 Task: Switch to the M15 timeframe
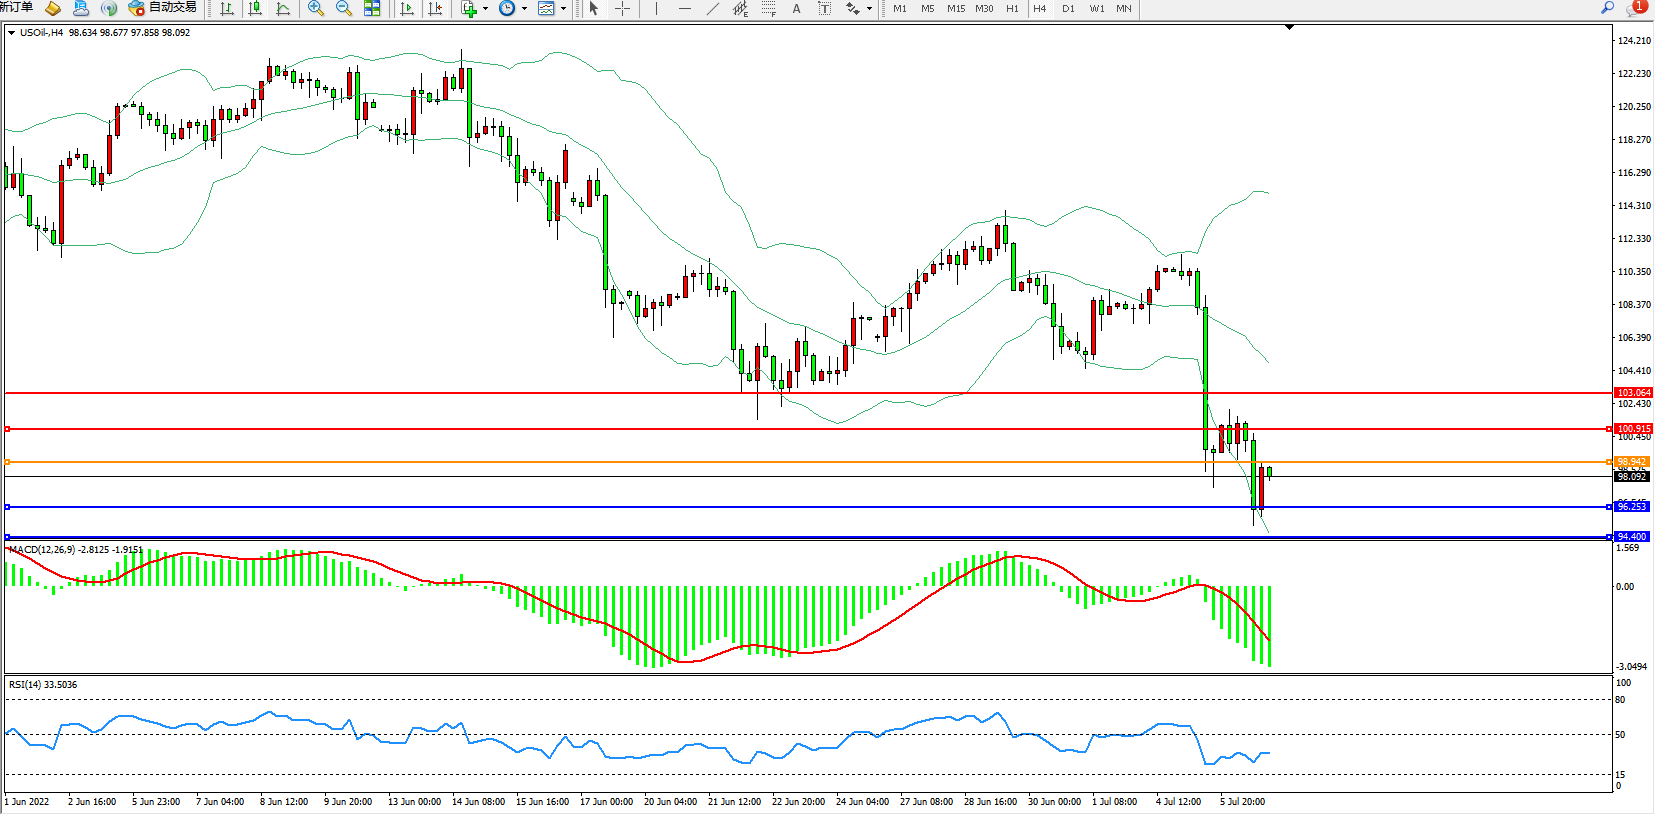(x=956, y=9)
